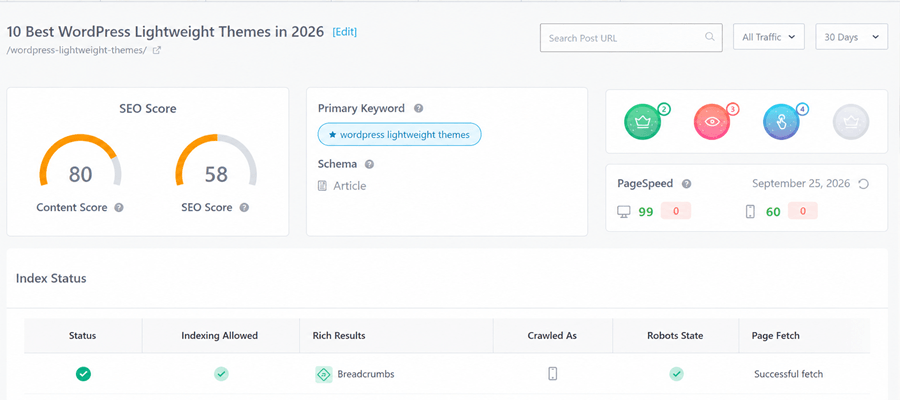Focus the Search Post URL field
900x400 pixels.
tap(631, 38)
